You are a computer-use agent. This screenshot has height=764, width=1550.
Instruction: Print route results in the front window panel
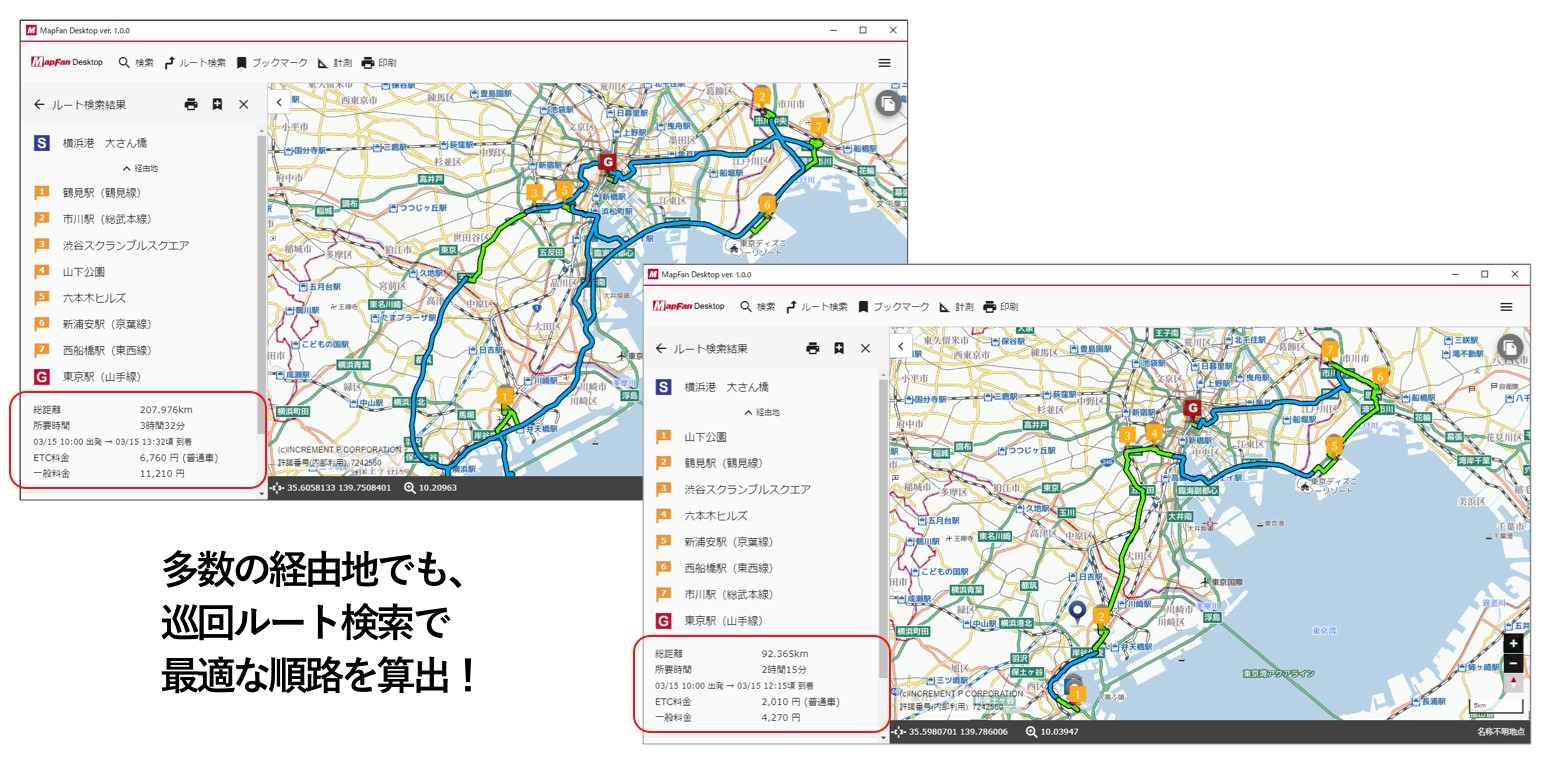coord(813,348)
